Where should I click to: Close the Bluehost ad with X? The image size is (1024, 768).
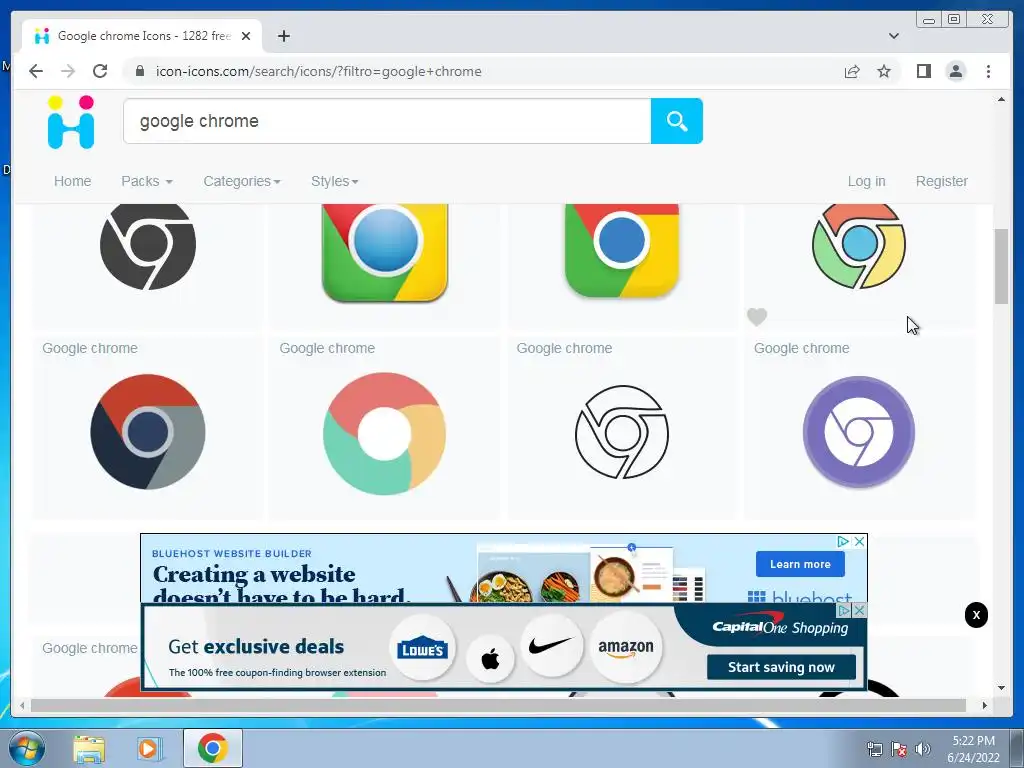click(859, 541)
